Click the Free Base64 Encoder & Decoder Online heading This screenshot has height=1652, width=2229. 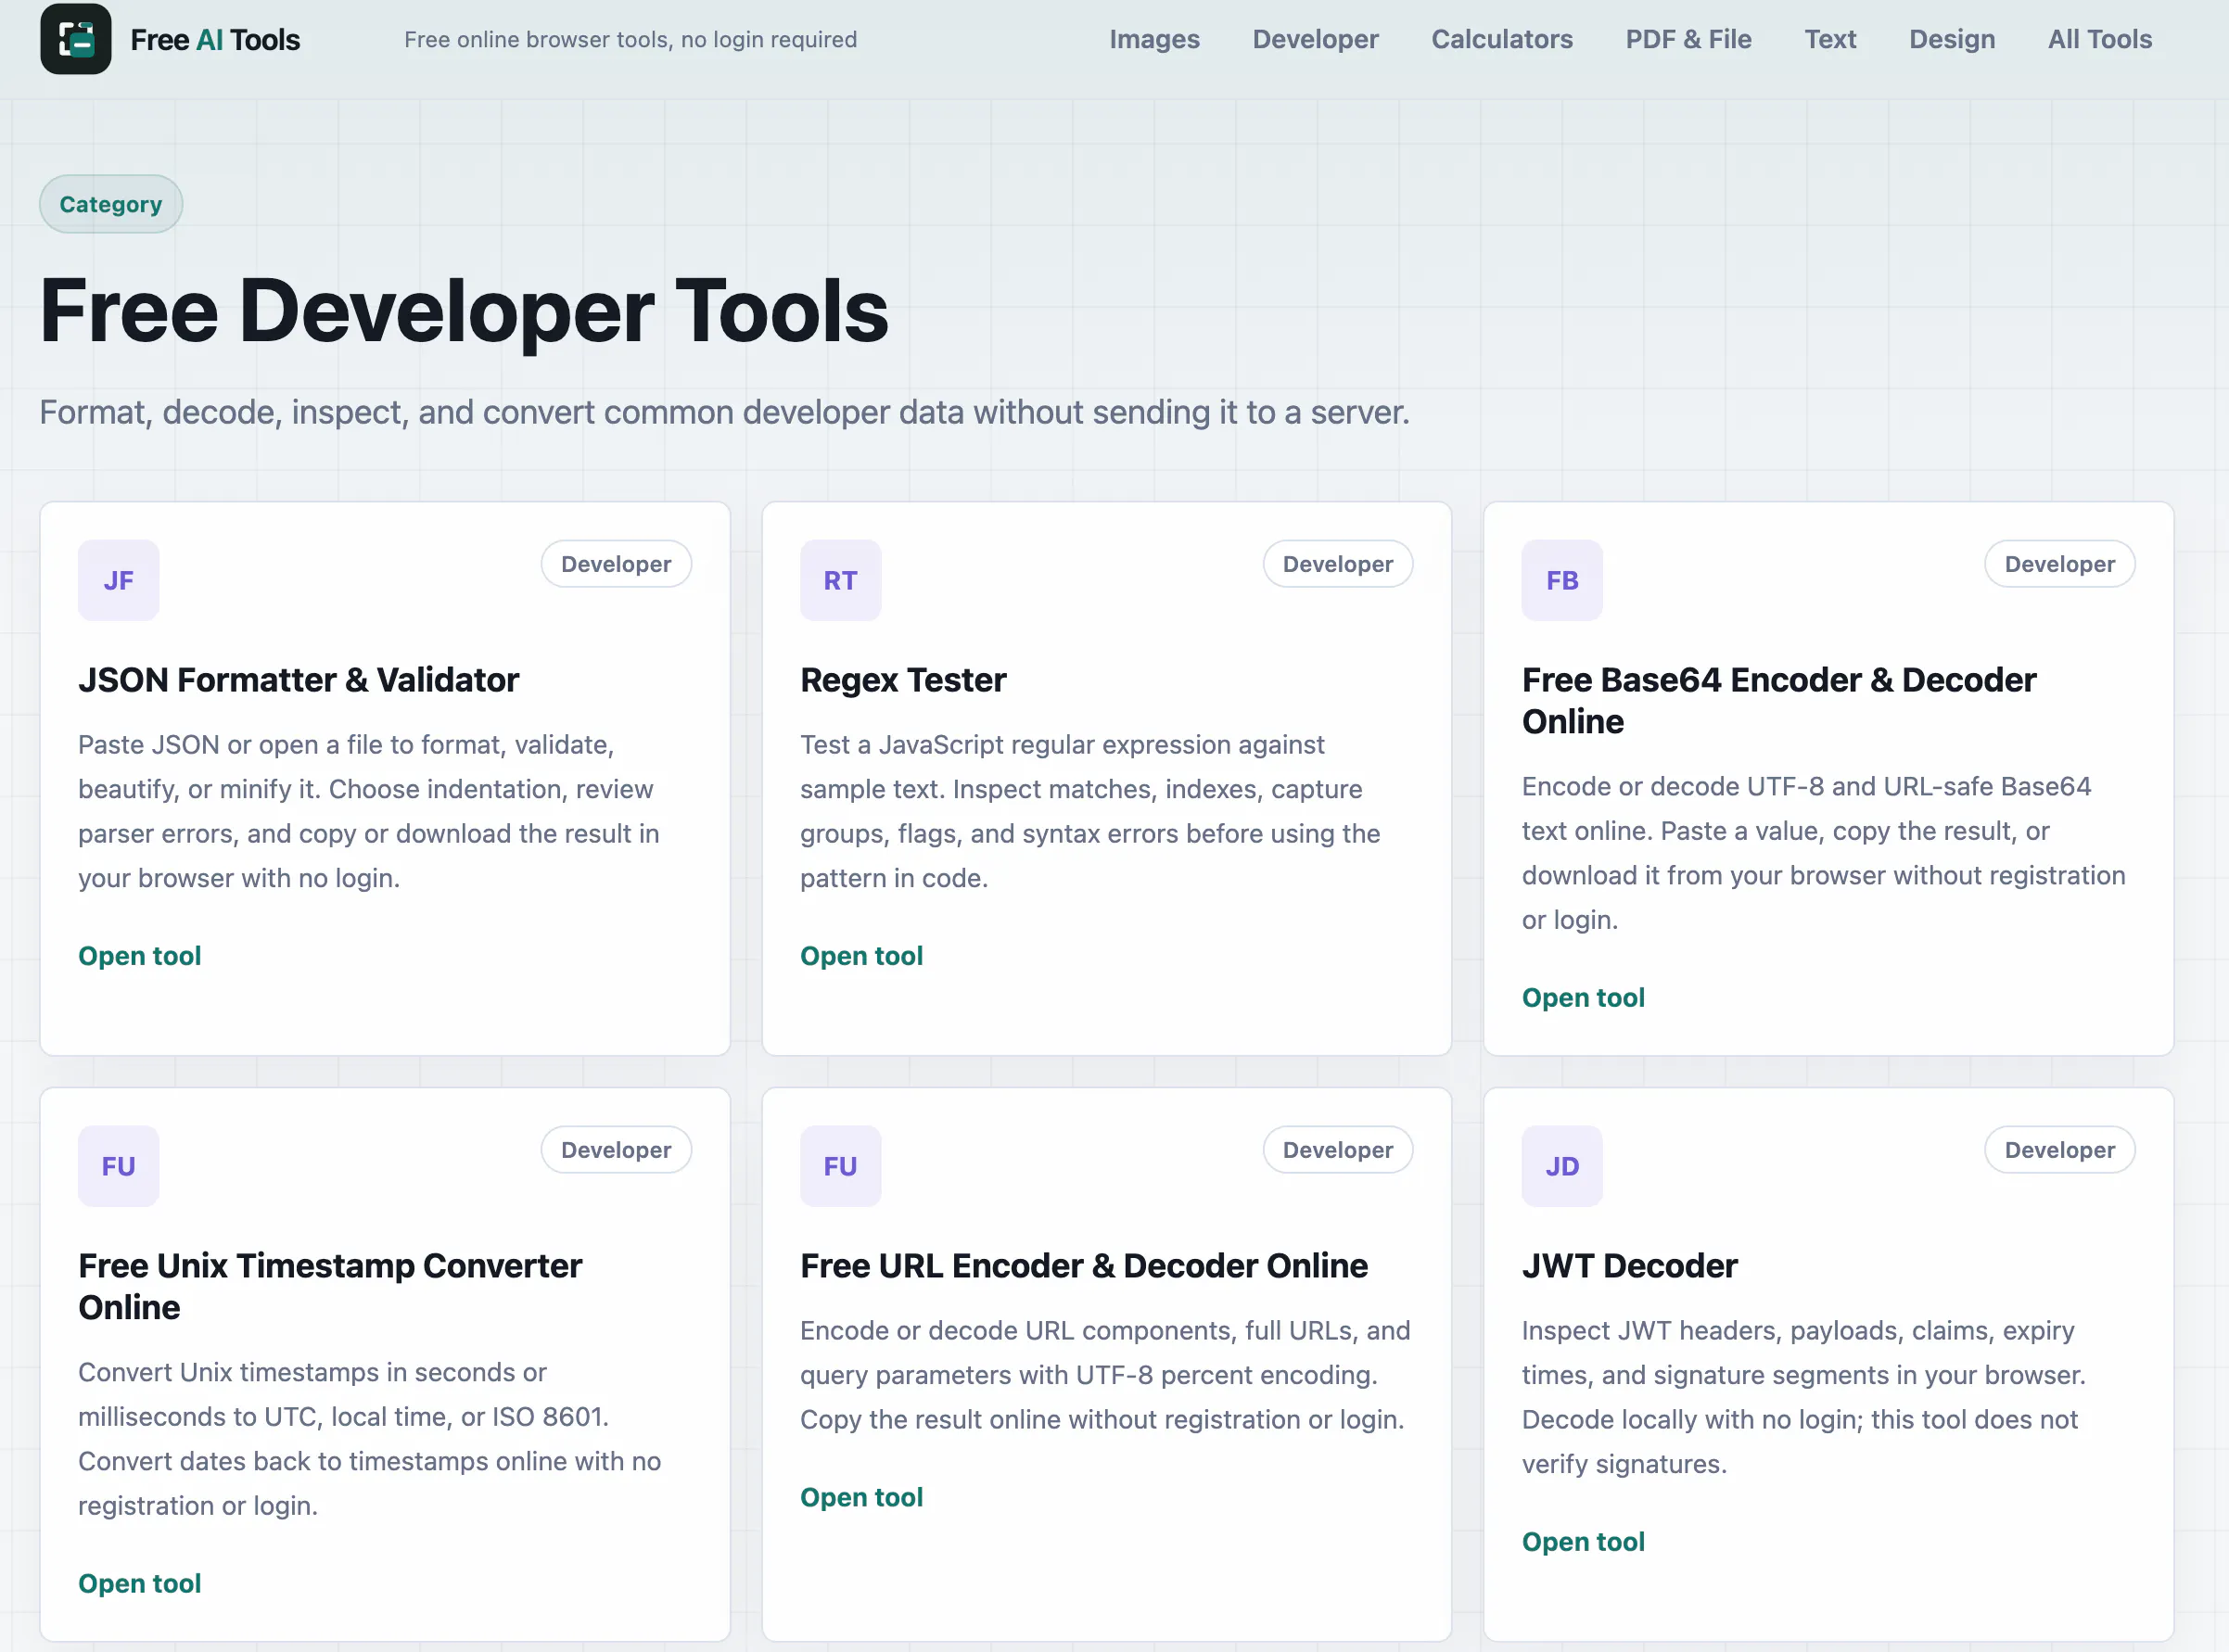pyautogui.click(x=1779, y=700)
